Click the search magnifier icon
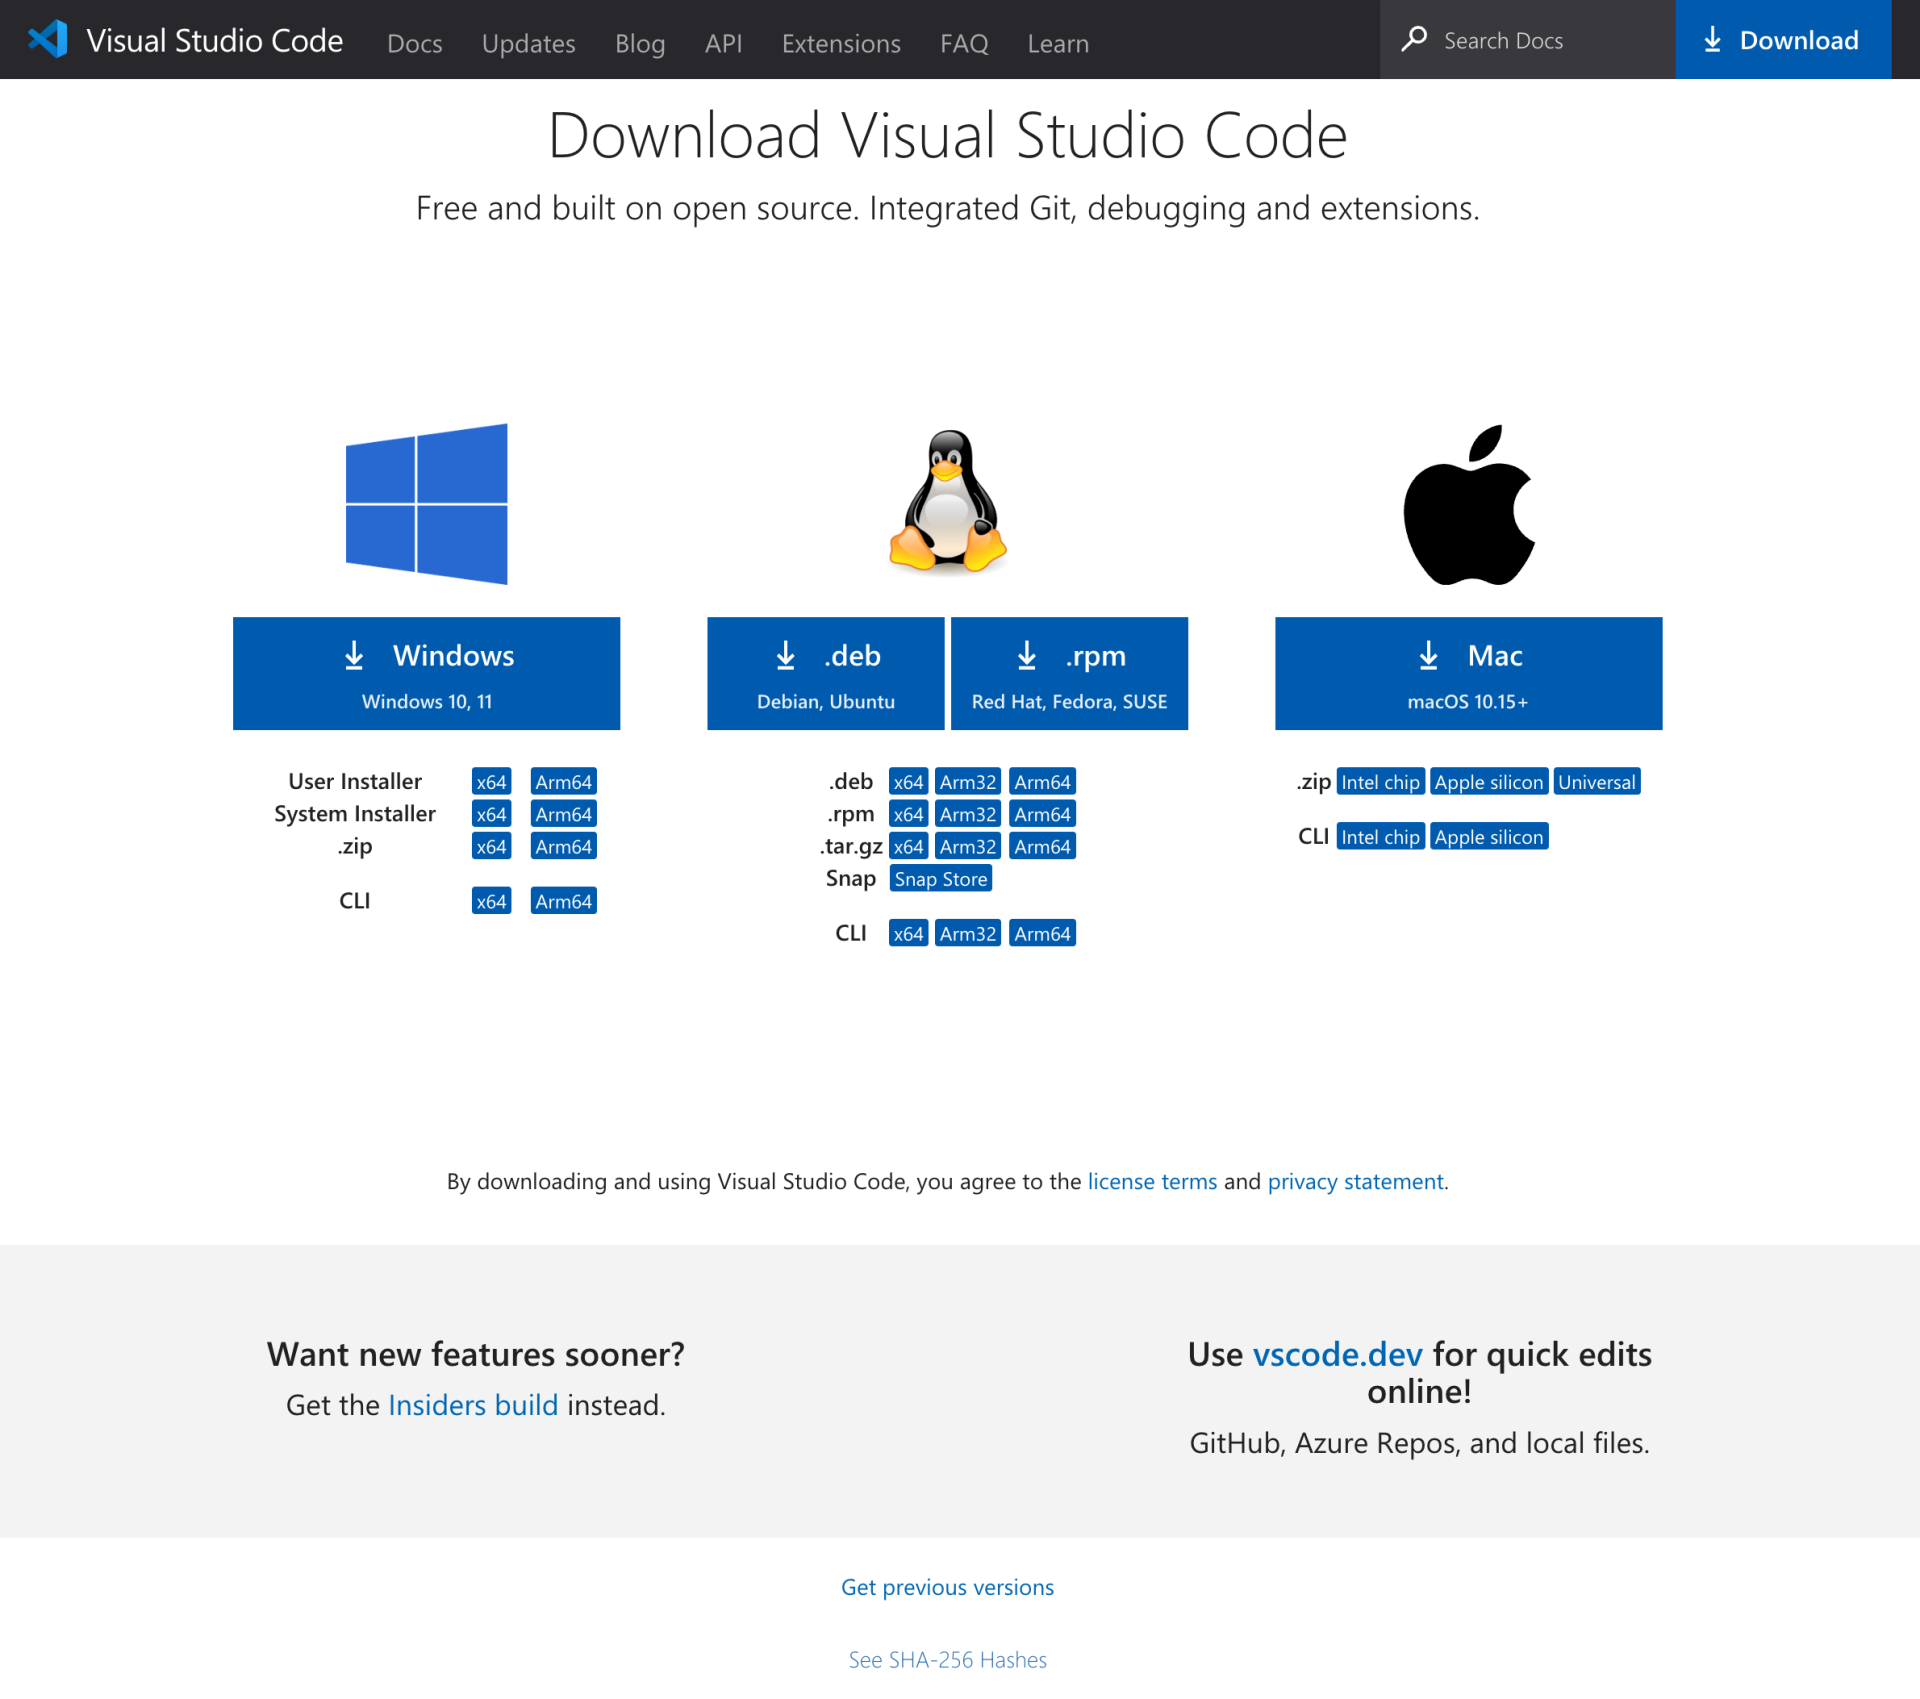1920x1699 pixels. (x=1414, y=40)
